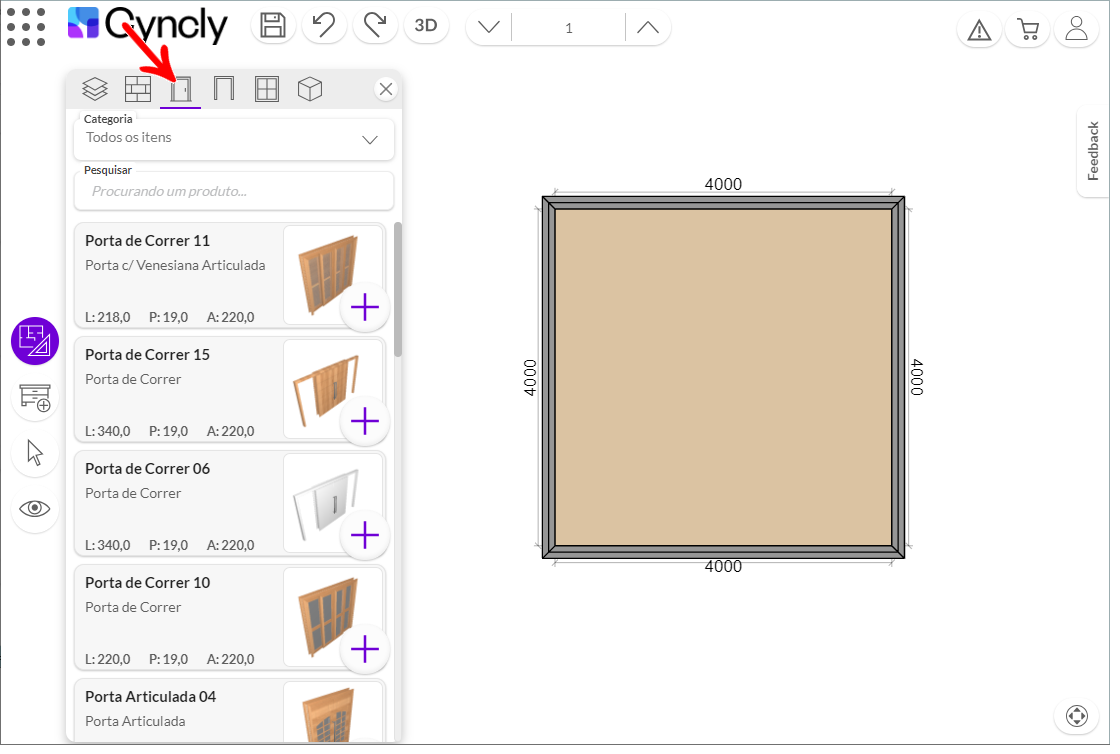
Task: Click the Porta de Correr 15 title
Action: pyautogui.click(x=147, y=356)
